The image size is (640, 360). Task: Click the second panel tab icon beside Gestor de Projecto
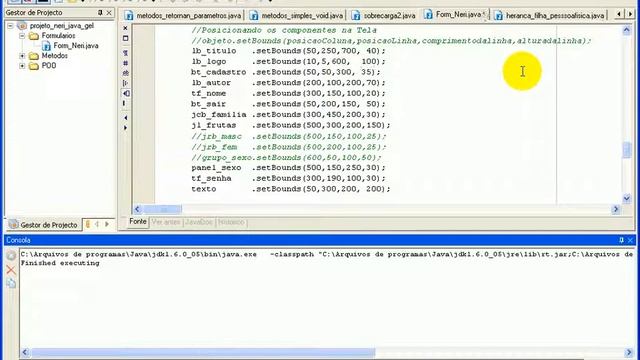tap(87, 224)
